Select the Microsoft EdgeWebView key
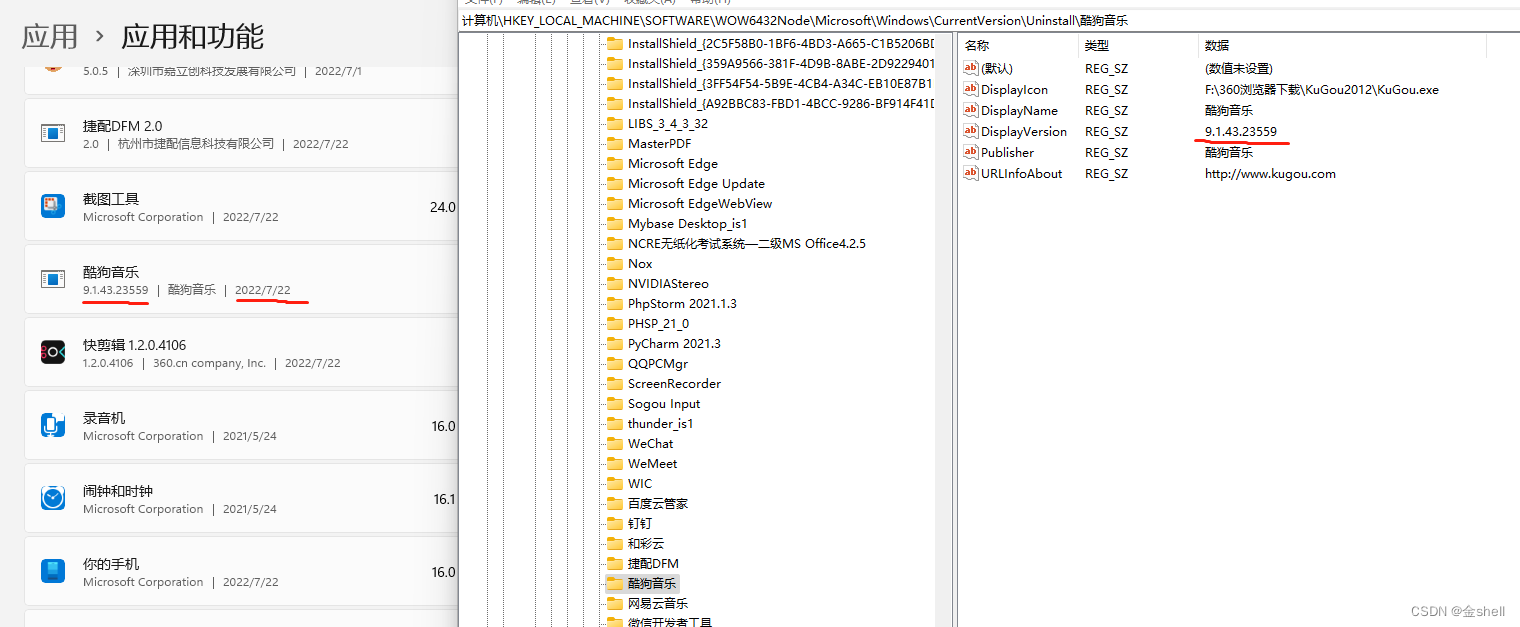 [700, 204]
